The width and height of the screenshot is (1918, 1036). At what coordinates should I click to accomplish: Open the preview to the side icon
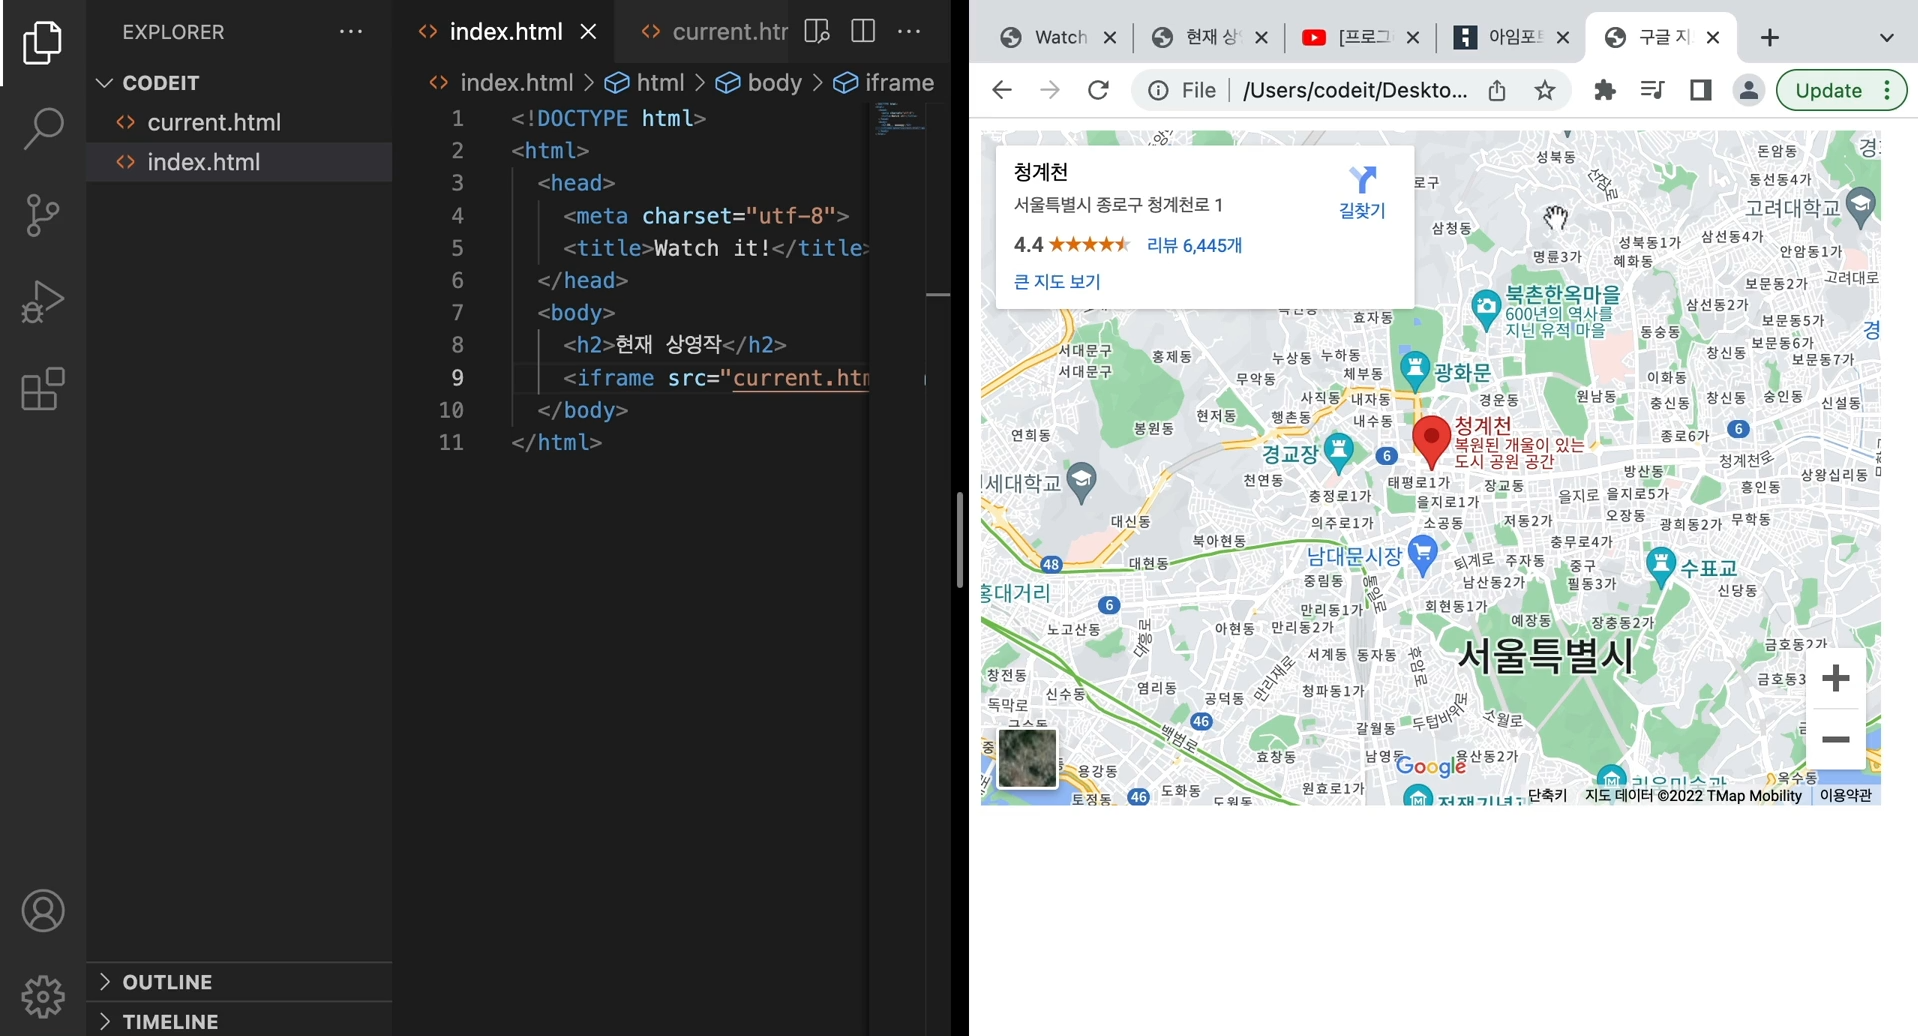tap(817, 32)
